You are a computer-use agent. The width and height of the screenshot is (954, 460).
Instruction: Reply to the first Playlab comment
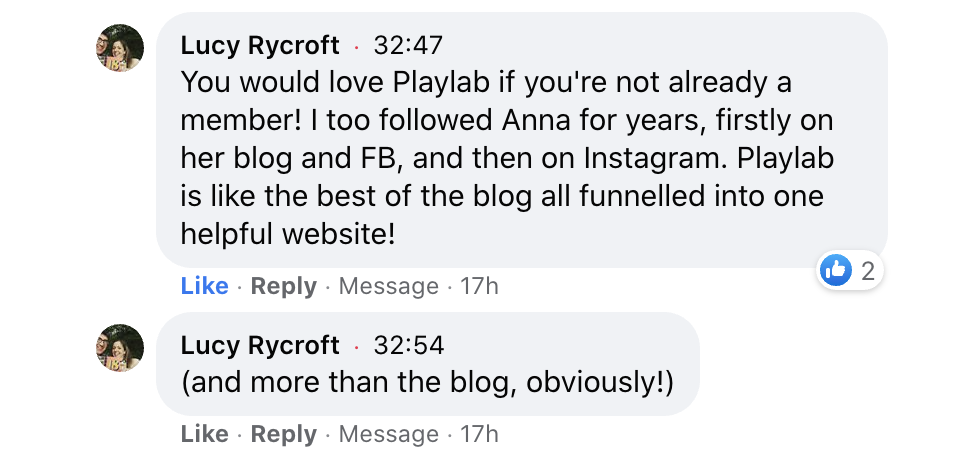click(283, 286)
